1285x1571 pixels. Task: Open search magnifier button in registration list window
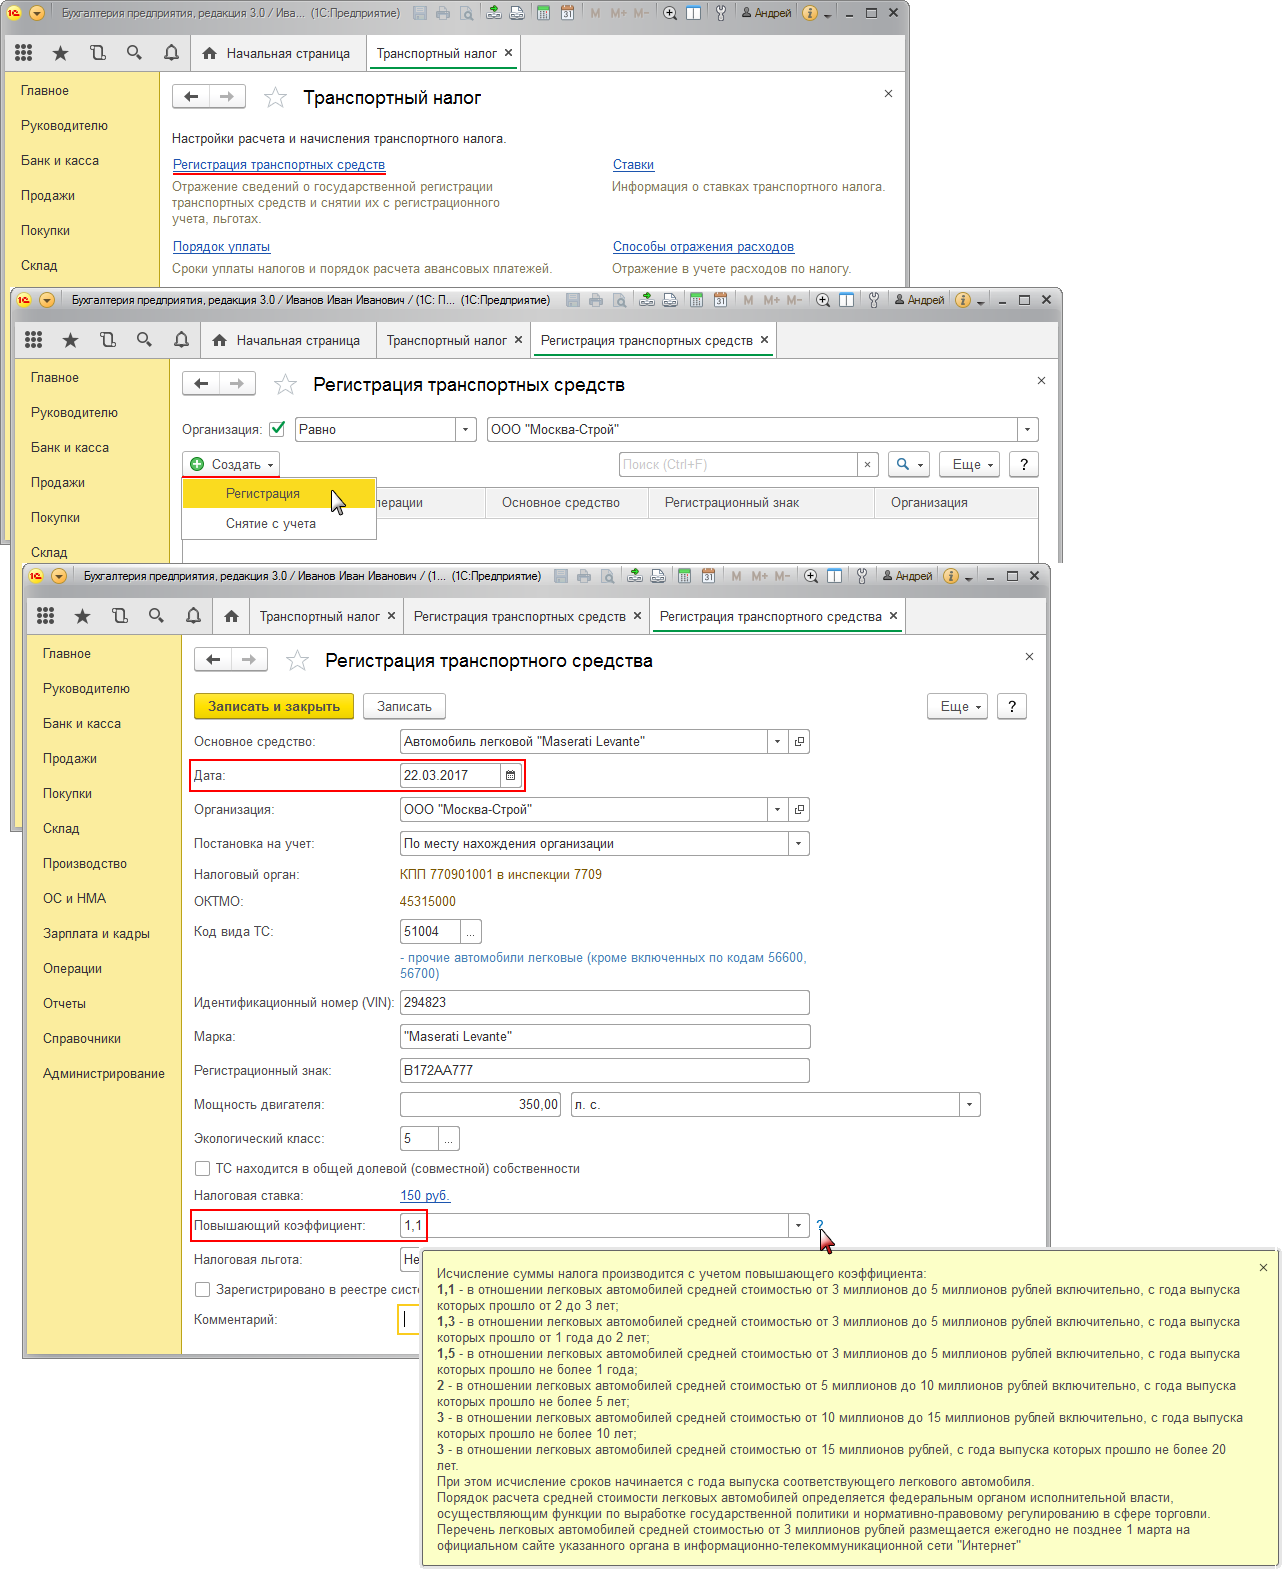(909, 464)
